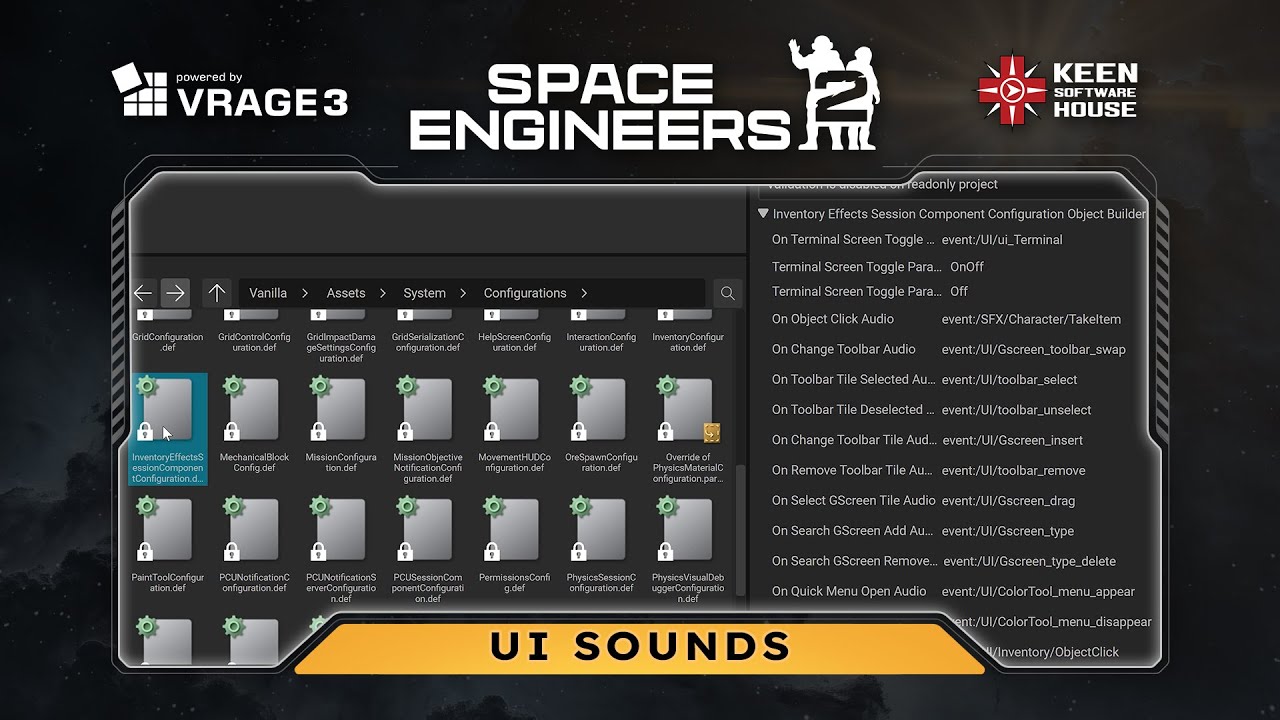Click HelpScreenConfiguration.def file name
Viewport: 1280px width, 720px height.
(514, 342)
